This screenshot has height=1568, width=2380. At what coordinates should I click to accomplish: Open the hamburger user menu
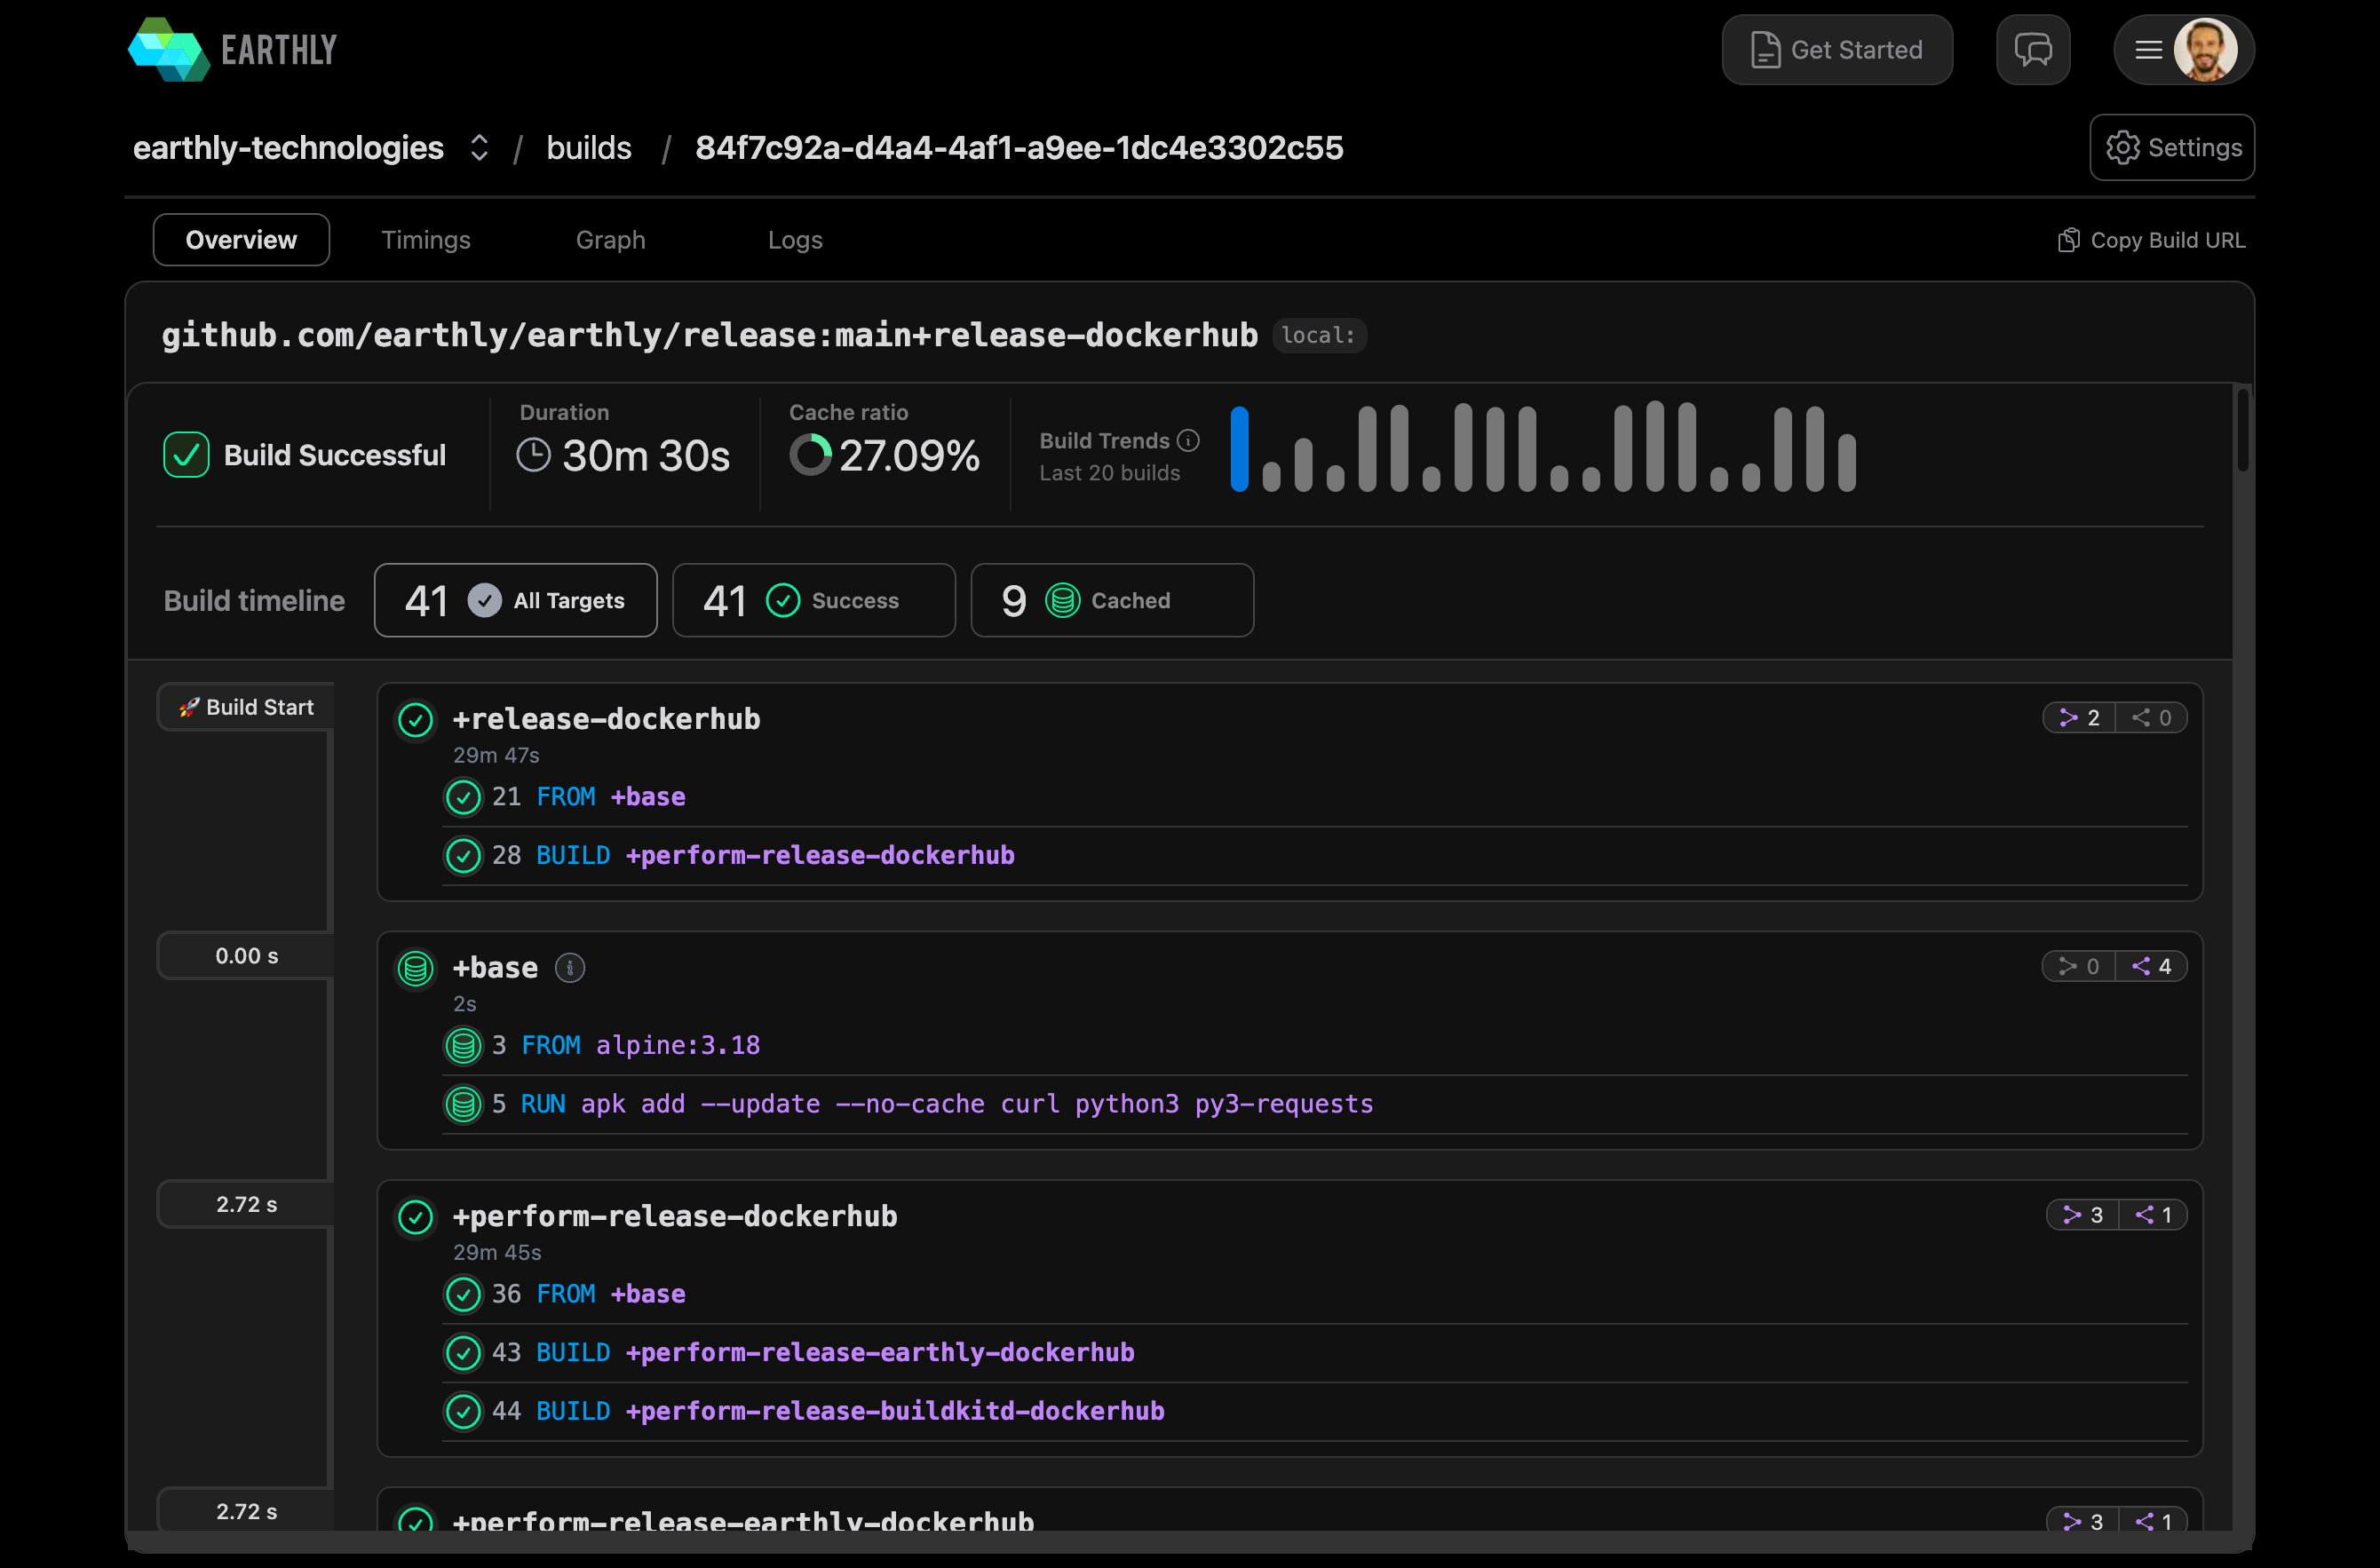2148,50
